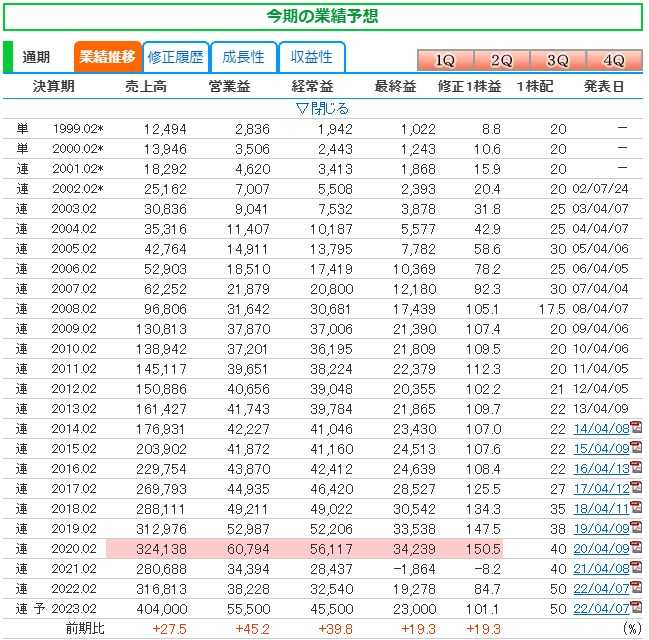
Task: Open PDF icon beside 15/04/09
Action: click(636, 448)
